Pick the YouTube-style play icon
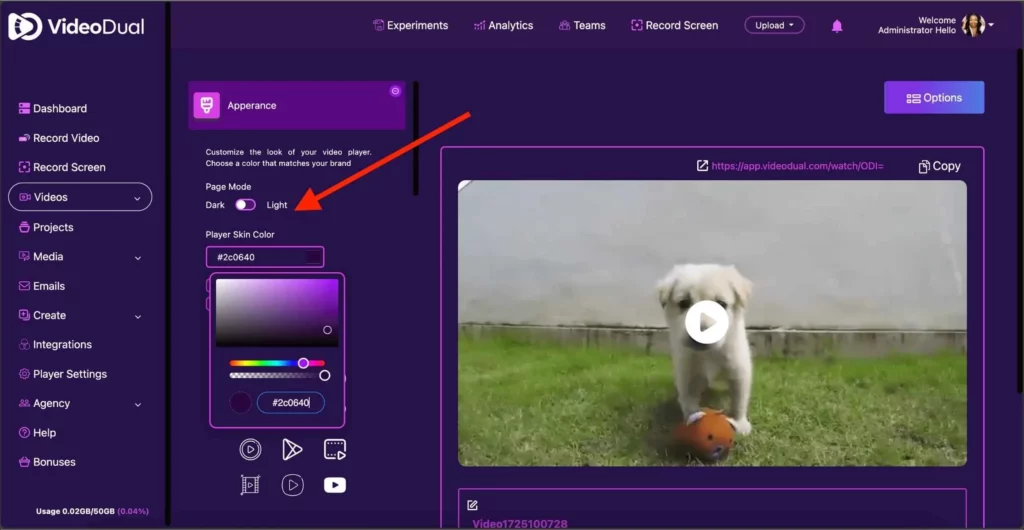Screen dimensions: 1024x530 [x=335, y=485]
